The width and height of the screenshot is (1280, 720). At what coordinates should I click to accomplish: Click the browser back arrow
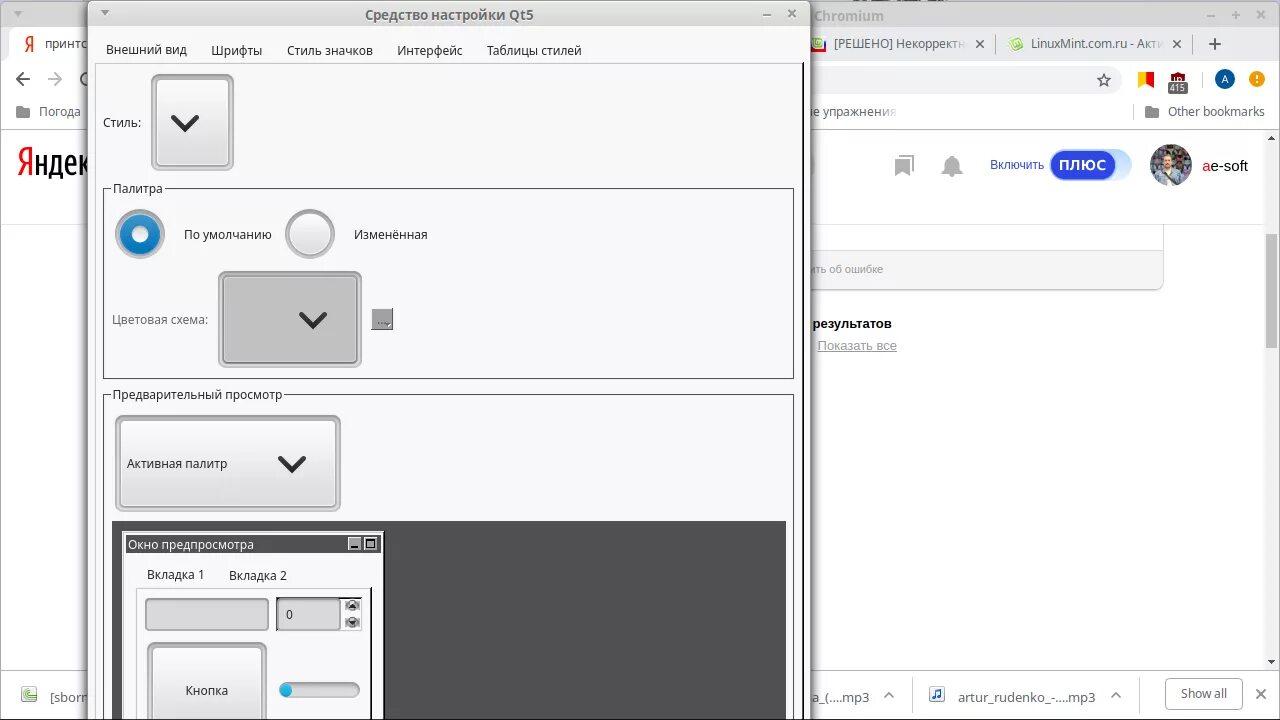(x=22, y=78)
